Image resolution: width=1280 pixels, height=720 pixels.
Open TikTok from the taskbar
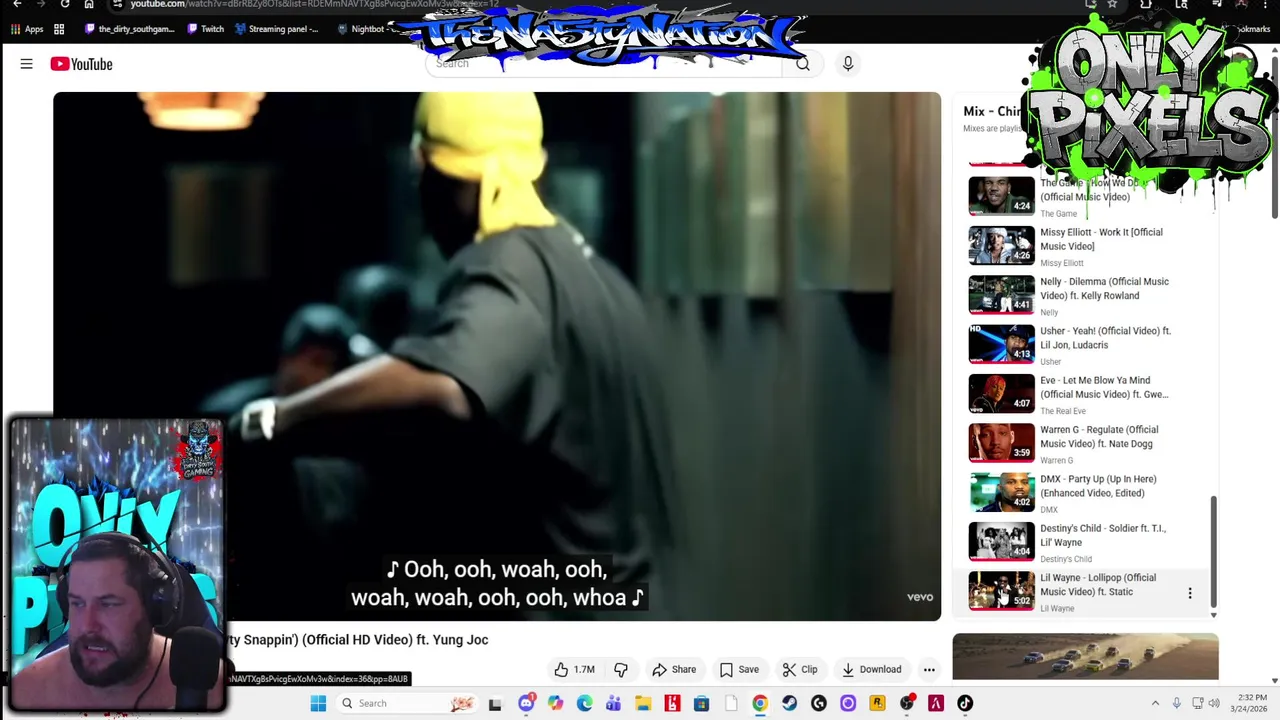coord(965,703)
